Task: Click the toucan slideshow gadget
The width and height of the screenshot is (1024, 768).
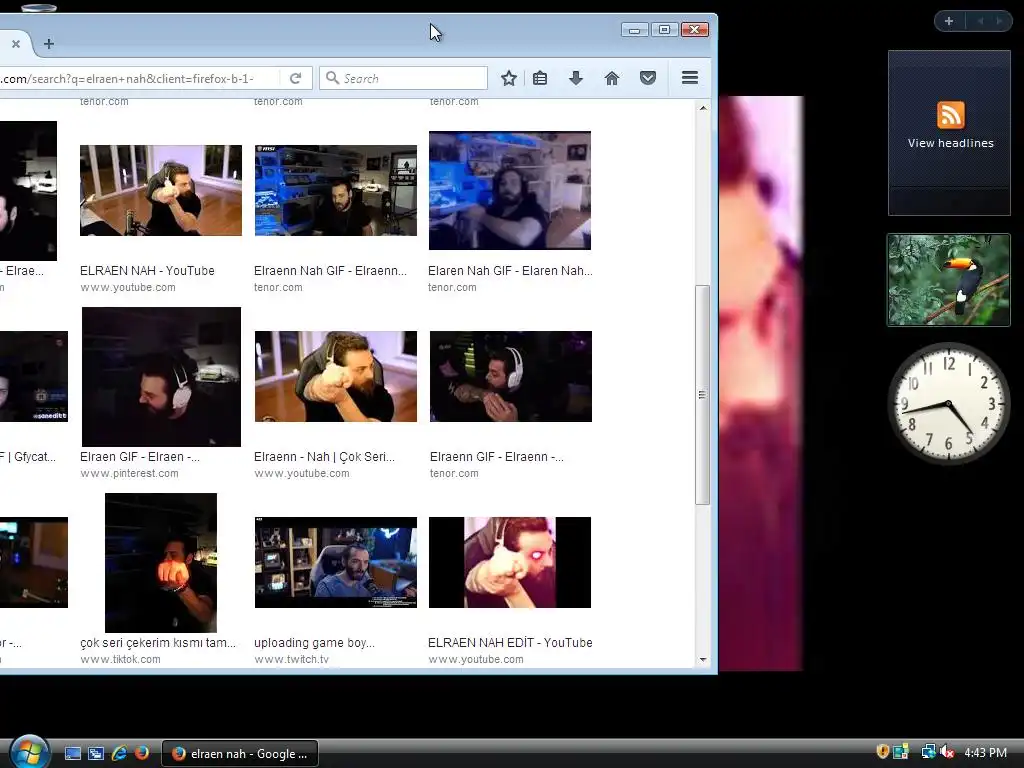Action: [x=949, y=280]
